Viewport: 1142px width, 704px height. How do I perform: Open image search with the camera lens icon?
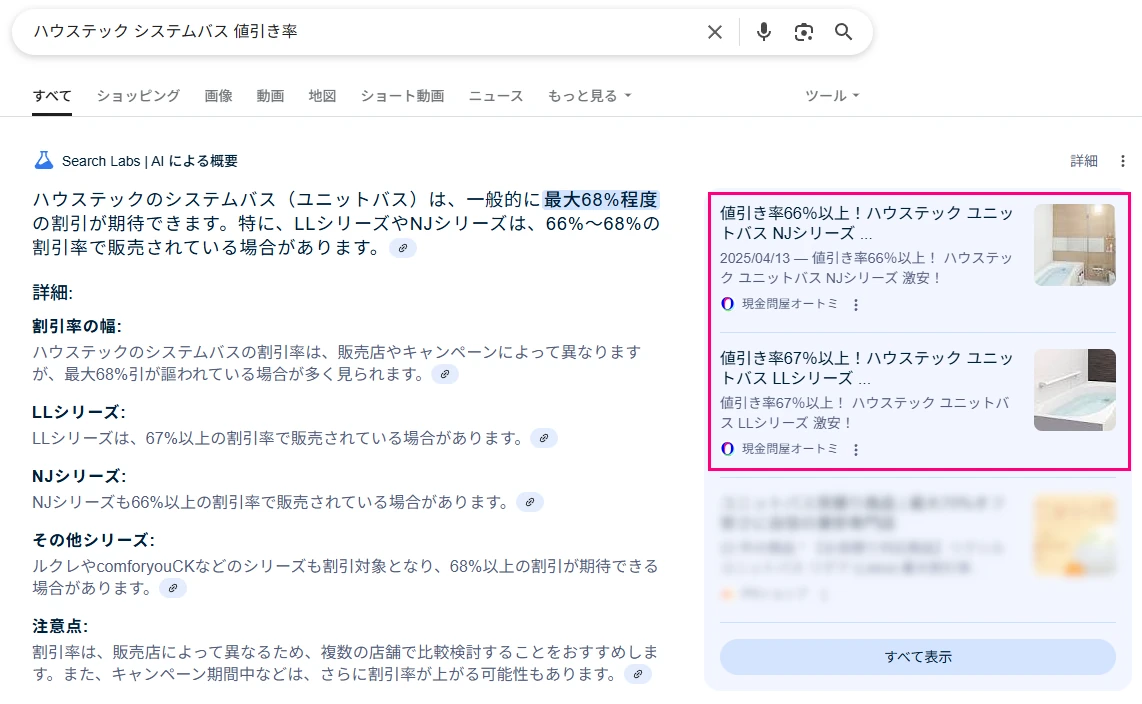(803, 32)
